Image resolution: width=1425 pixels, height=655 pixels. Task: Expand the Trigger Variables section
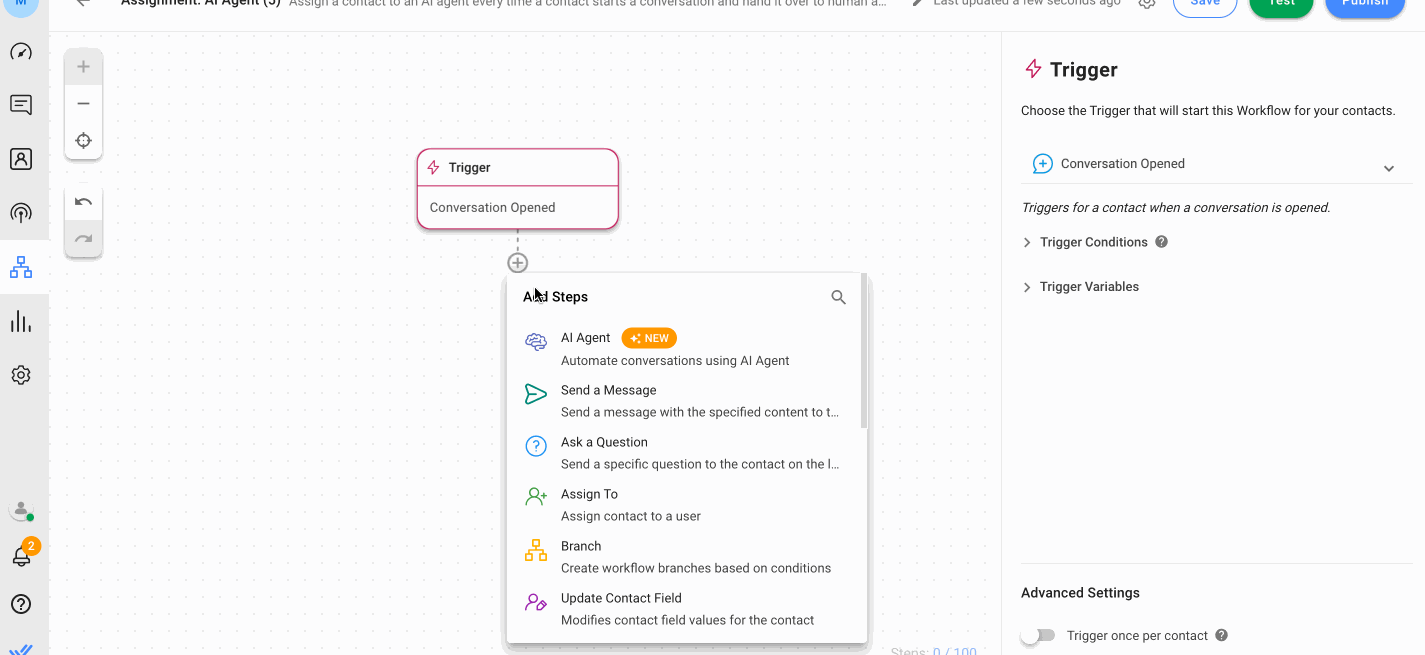1089,287
